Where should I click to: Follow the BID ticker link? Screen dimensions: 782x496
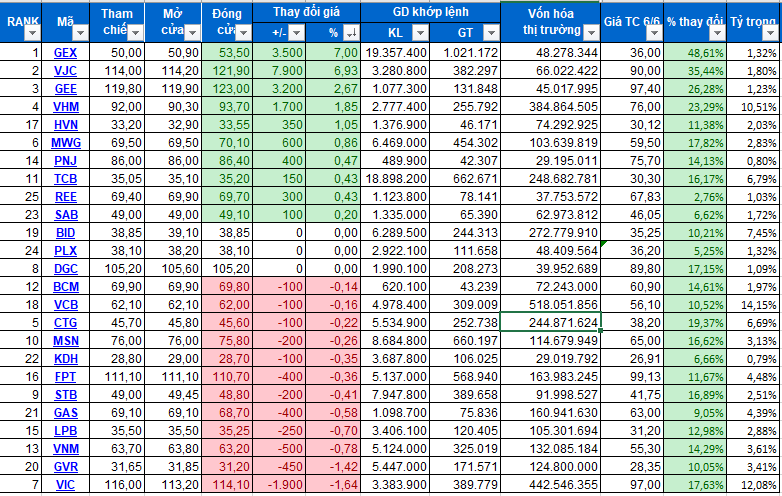[x=65, y=233]
